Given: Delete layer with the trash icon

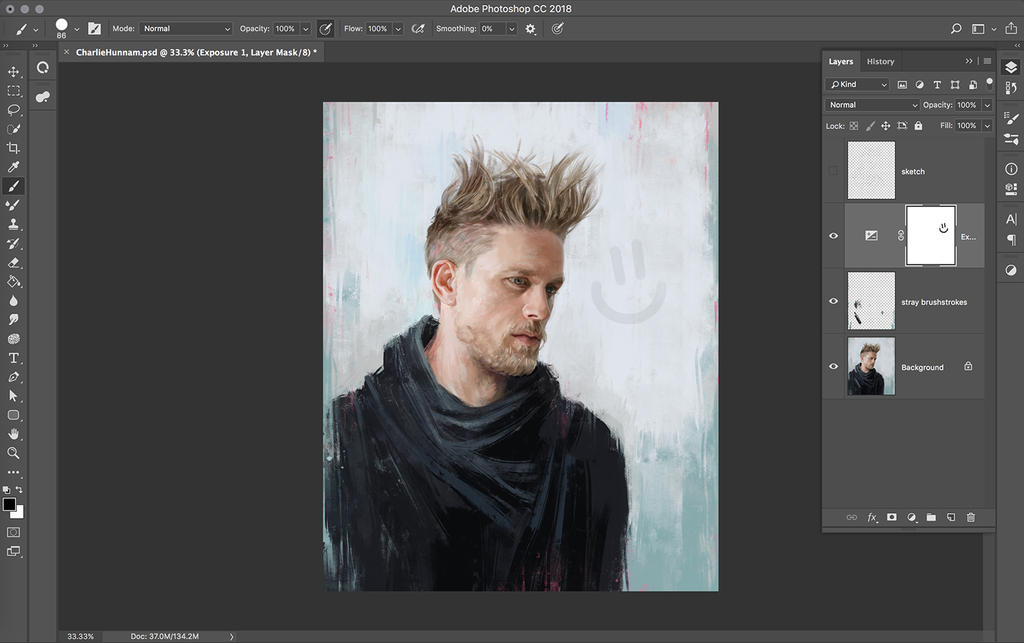Looking at the screenshot, I should [x=970, y=517].
